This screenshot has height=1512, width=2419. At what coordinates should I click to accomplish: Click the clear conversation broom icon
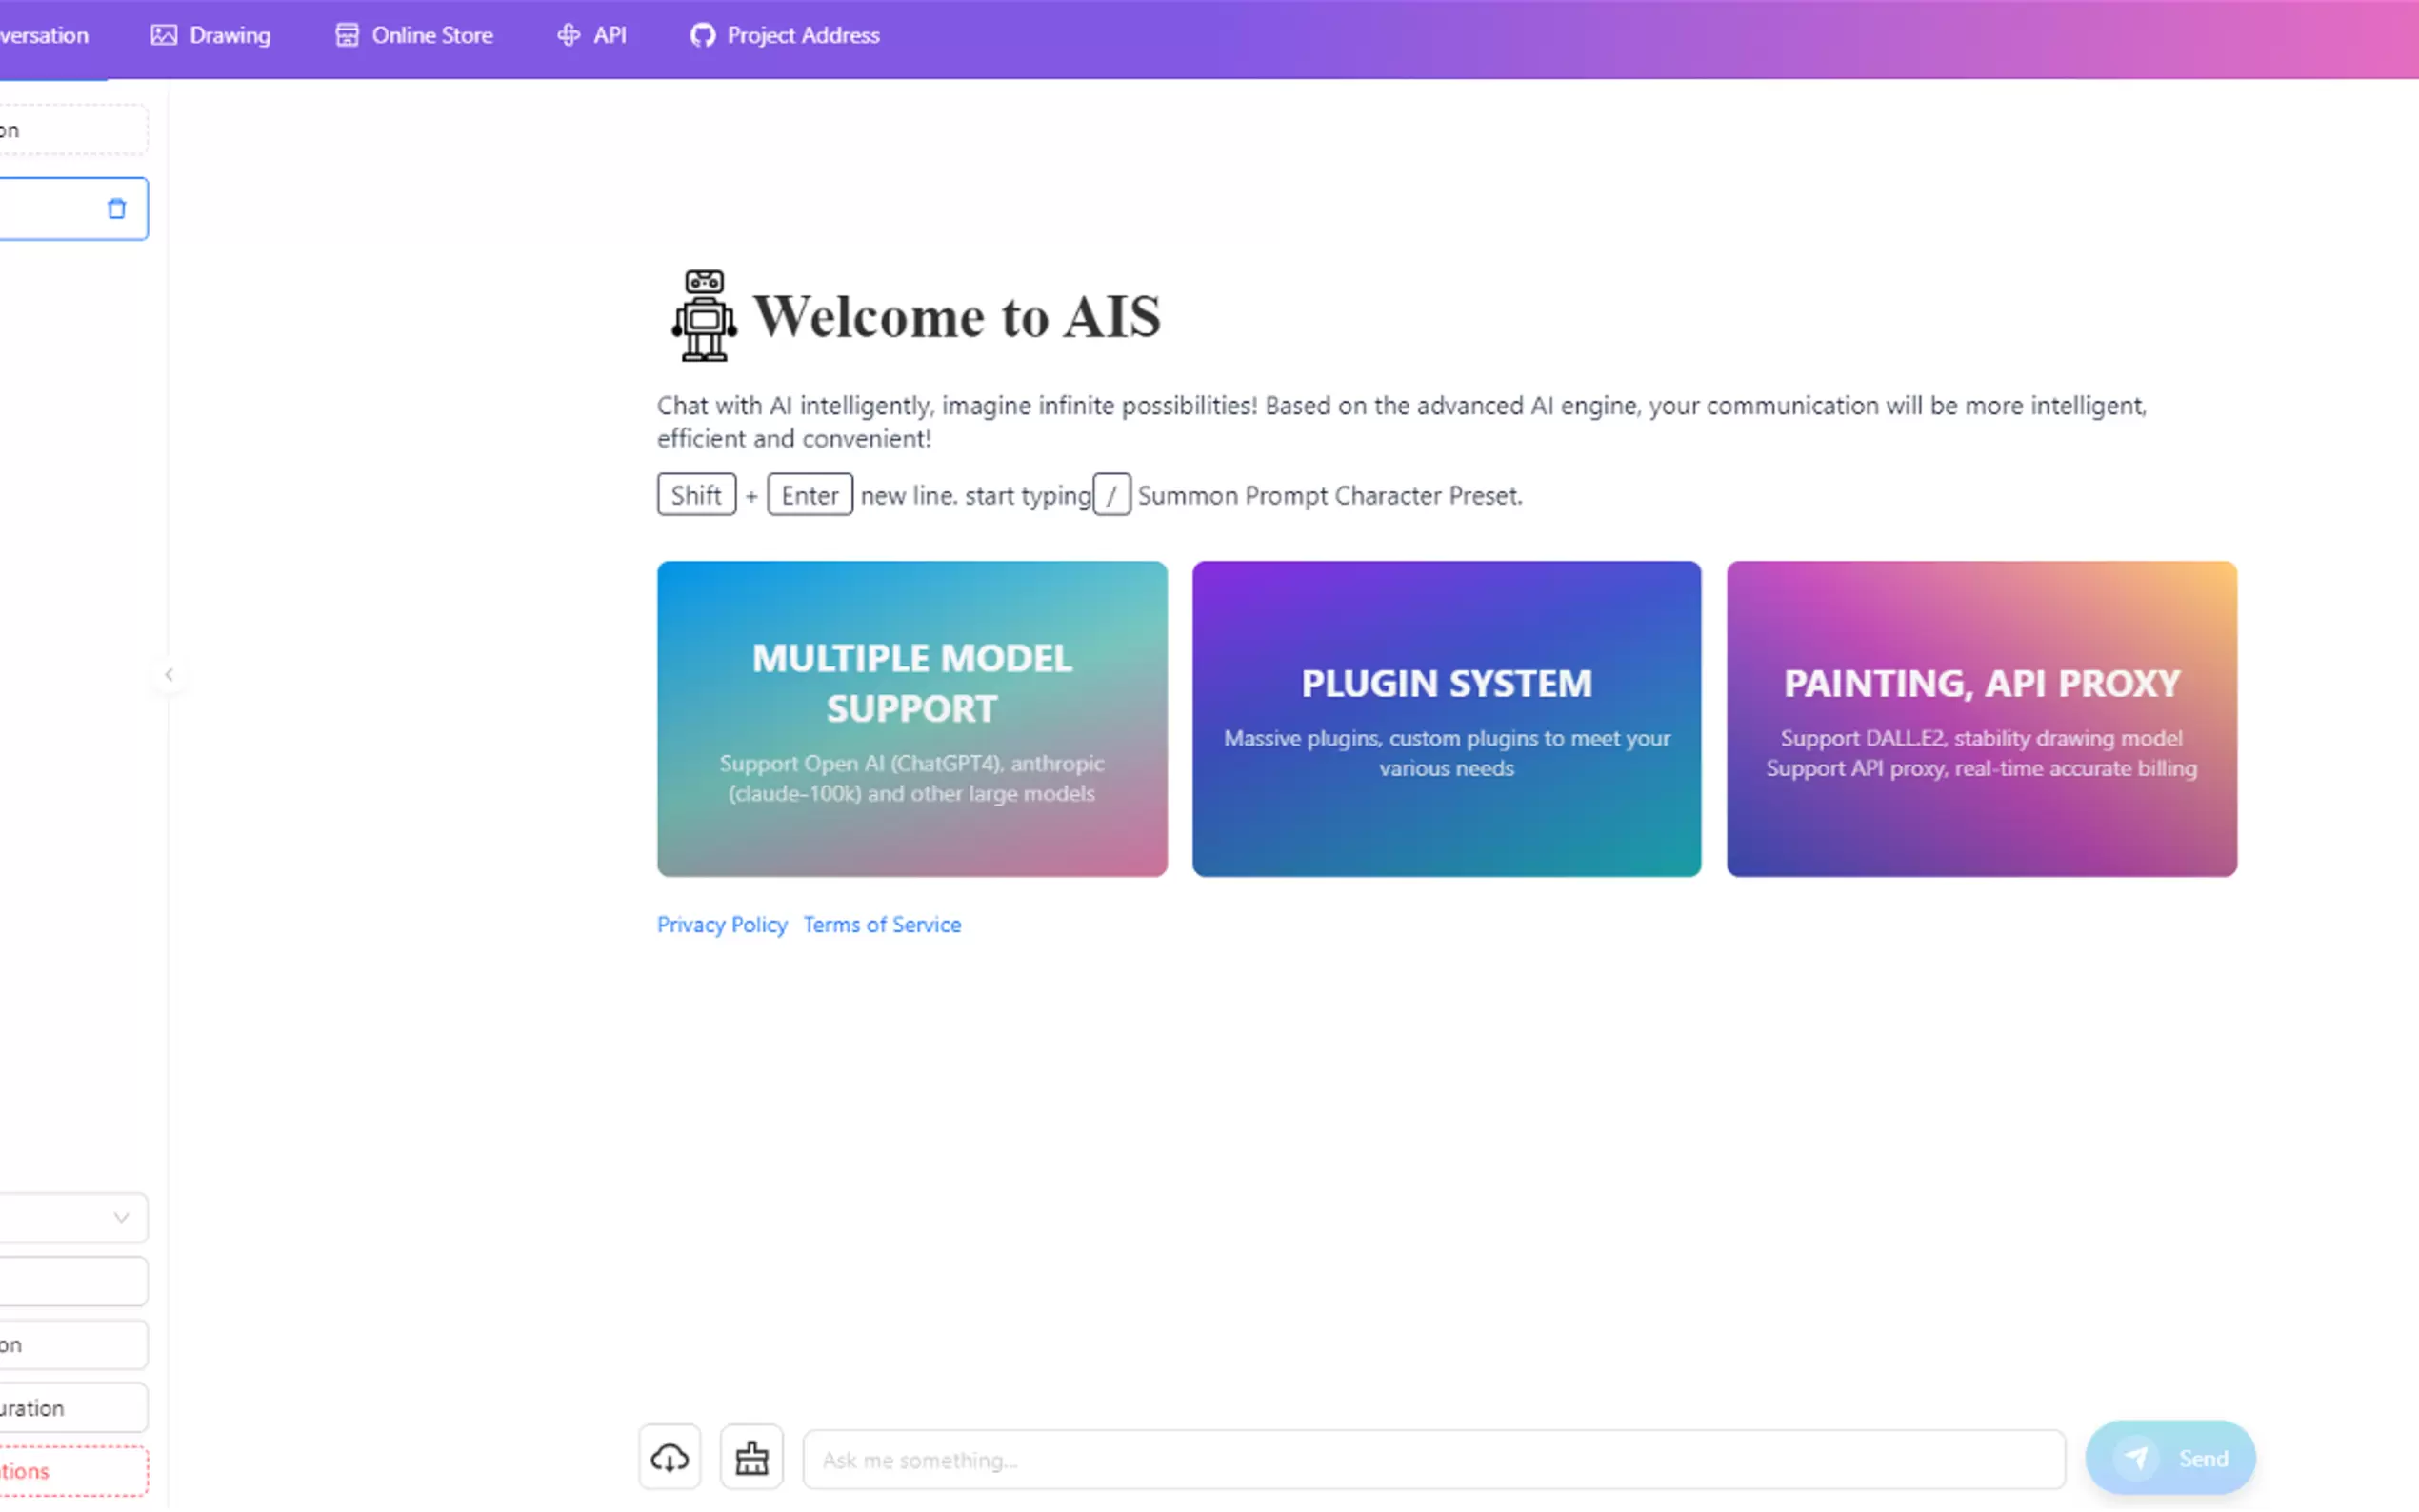pyautogui.click(x=751, y=1458)
